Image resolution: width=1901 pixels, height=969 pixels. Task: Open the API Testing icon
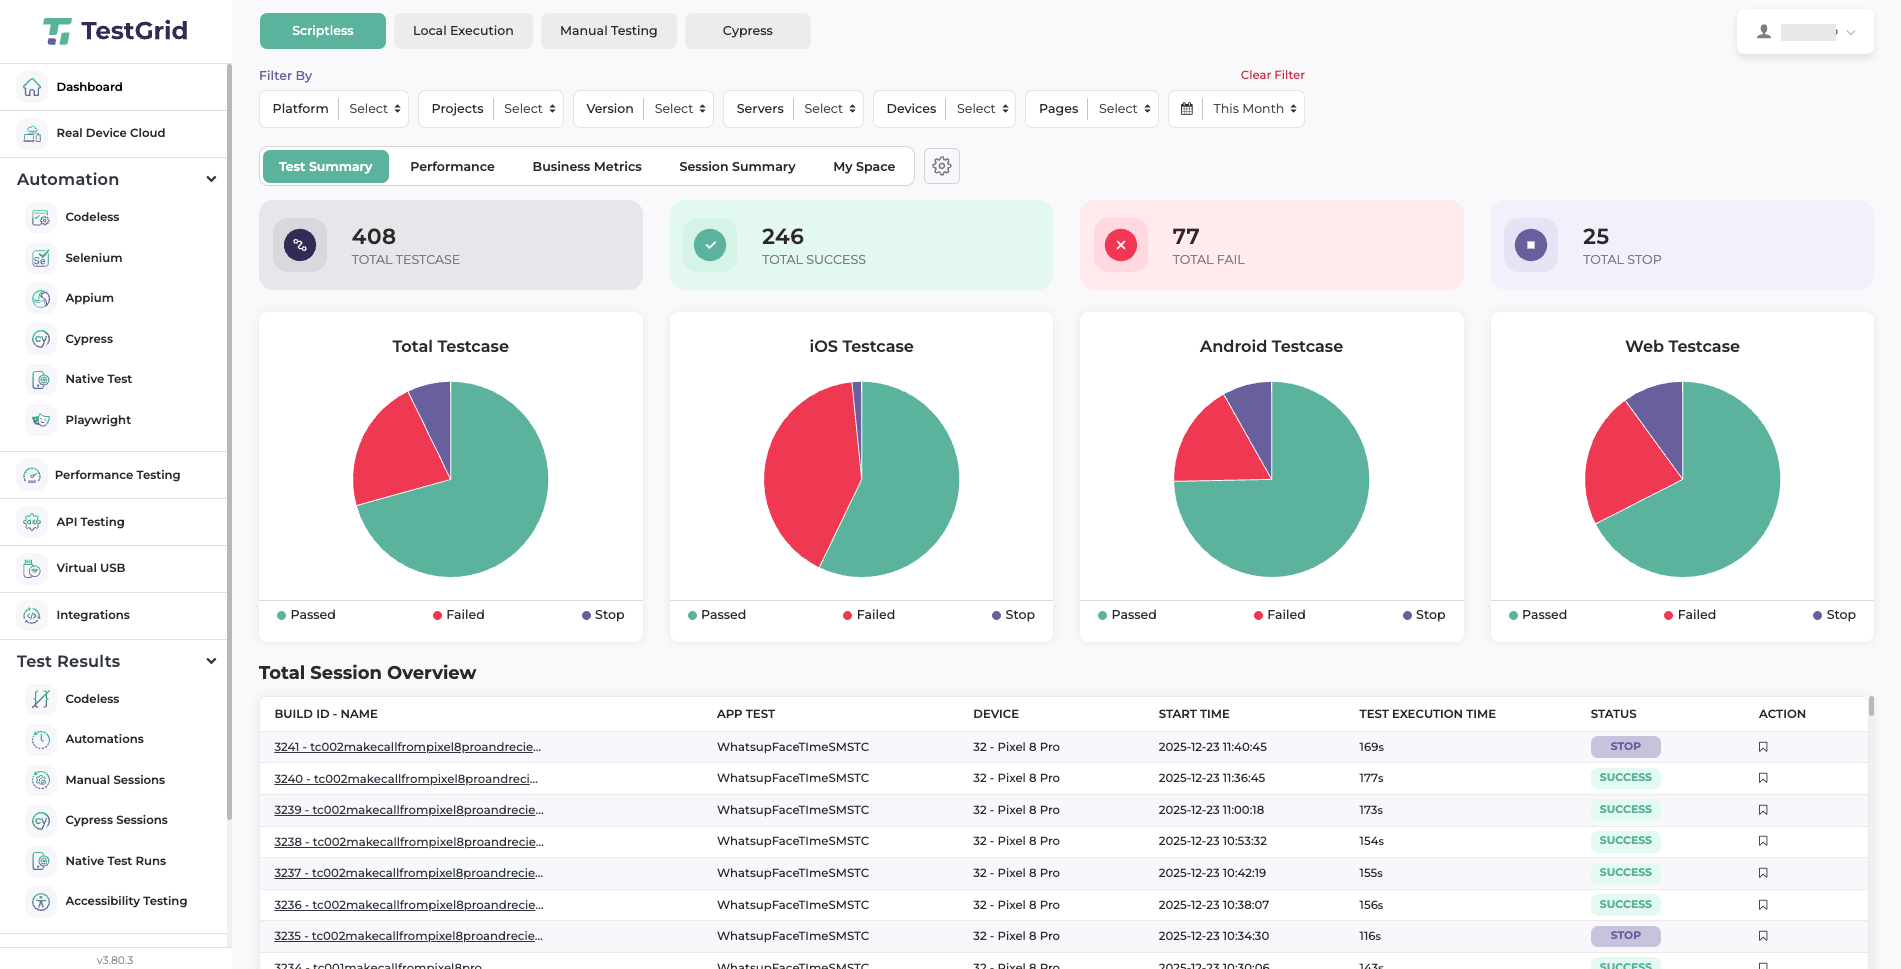click(32, 522)
